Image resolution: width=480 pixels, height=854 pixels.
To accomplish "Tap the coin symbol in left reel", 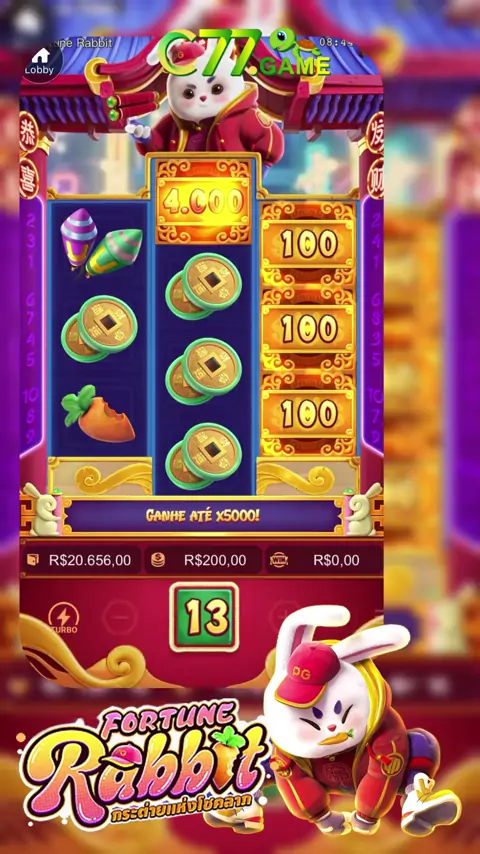I will pyautogui.click(x=99, y=328).
